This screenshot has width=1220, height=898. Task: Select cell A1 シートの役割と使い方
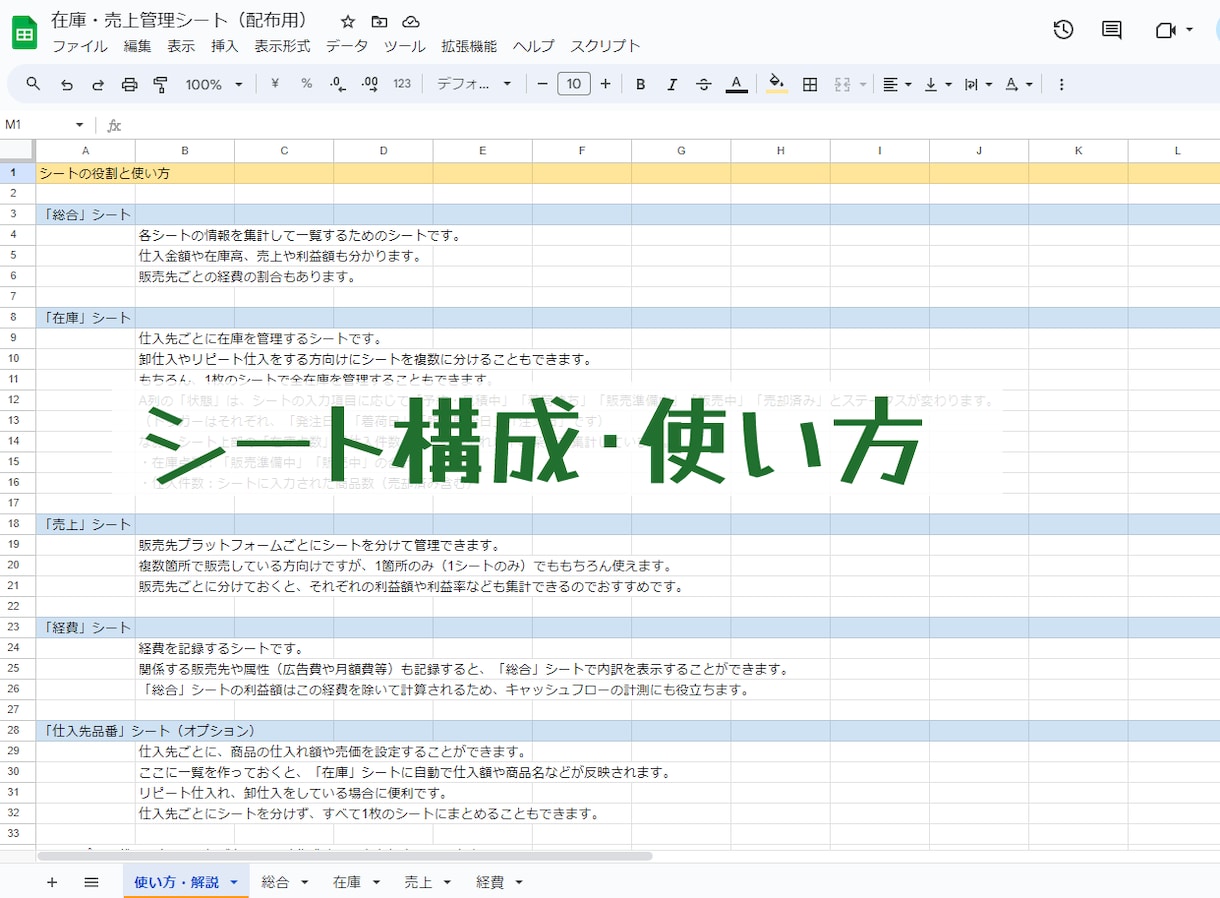pyautogui.click(x=86, y=173)
